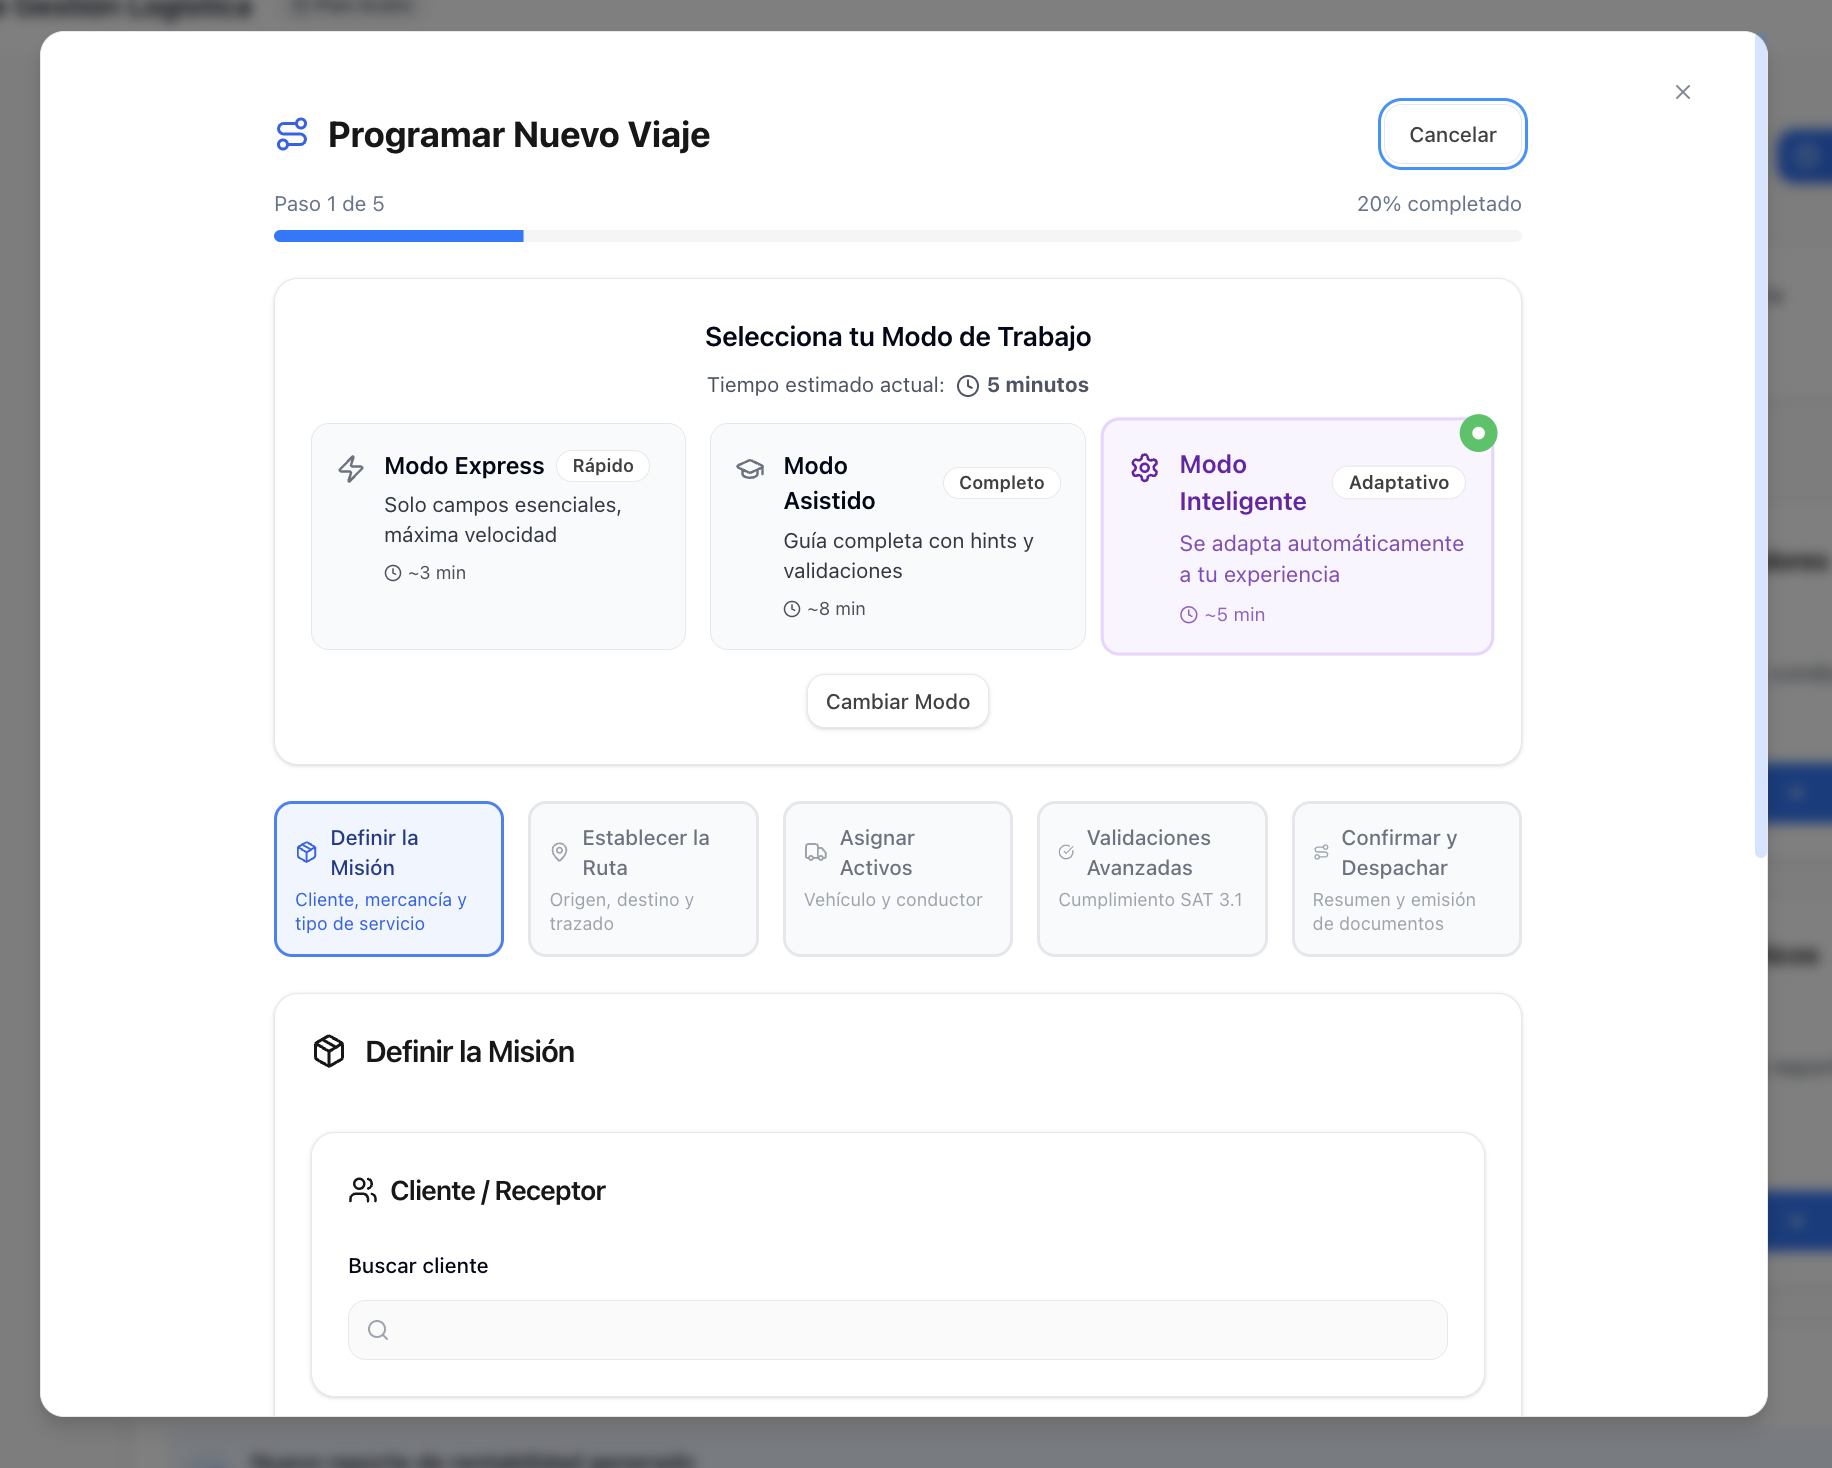Select the Modo Express work mode card
The width and height of the screenshot is (1832, 1468).
[498, 536]
